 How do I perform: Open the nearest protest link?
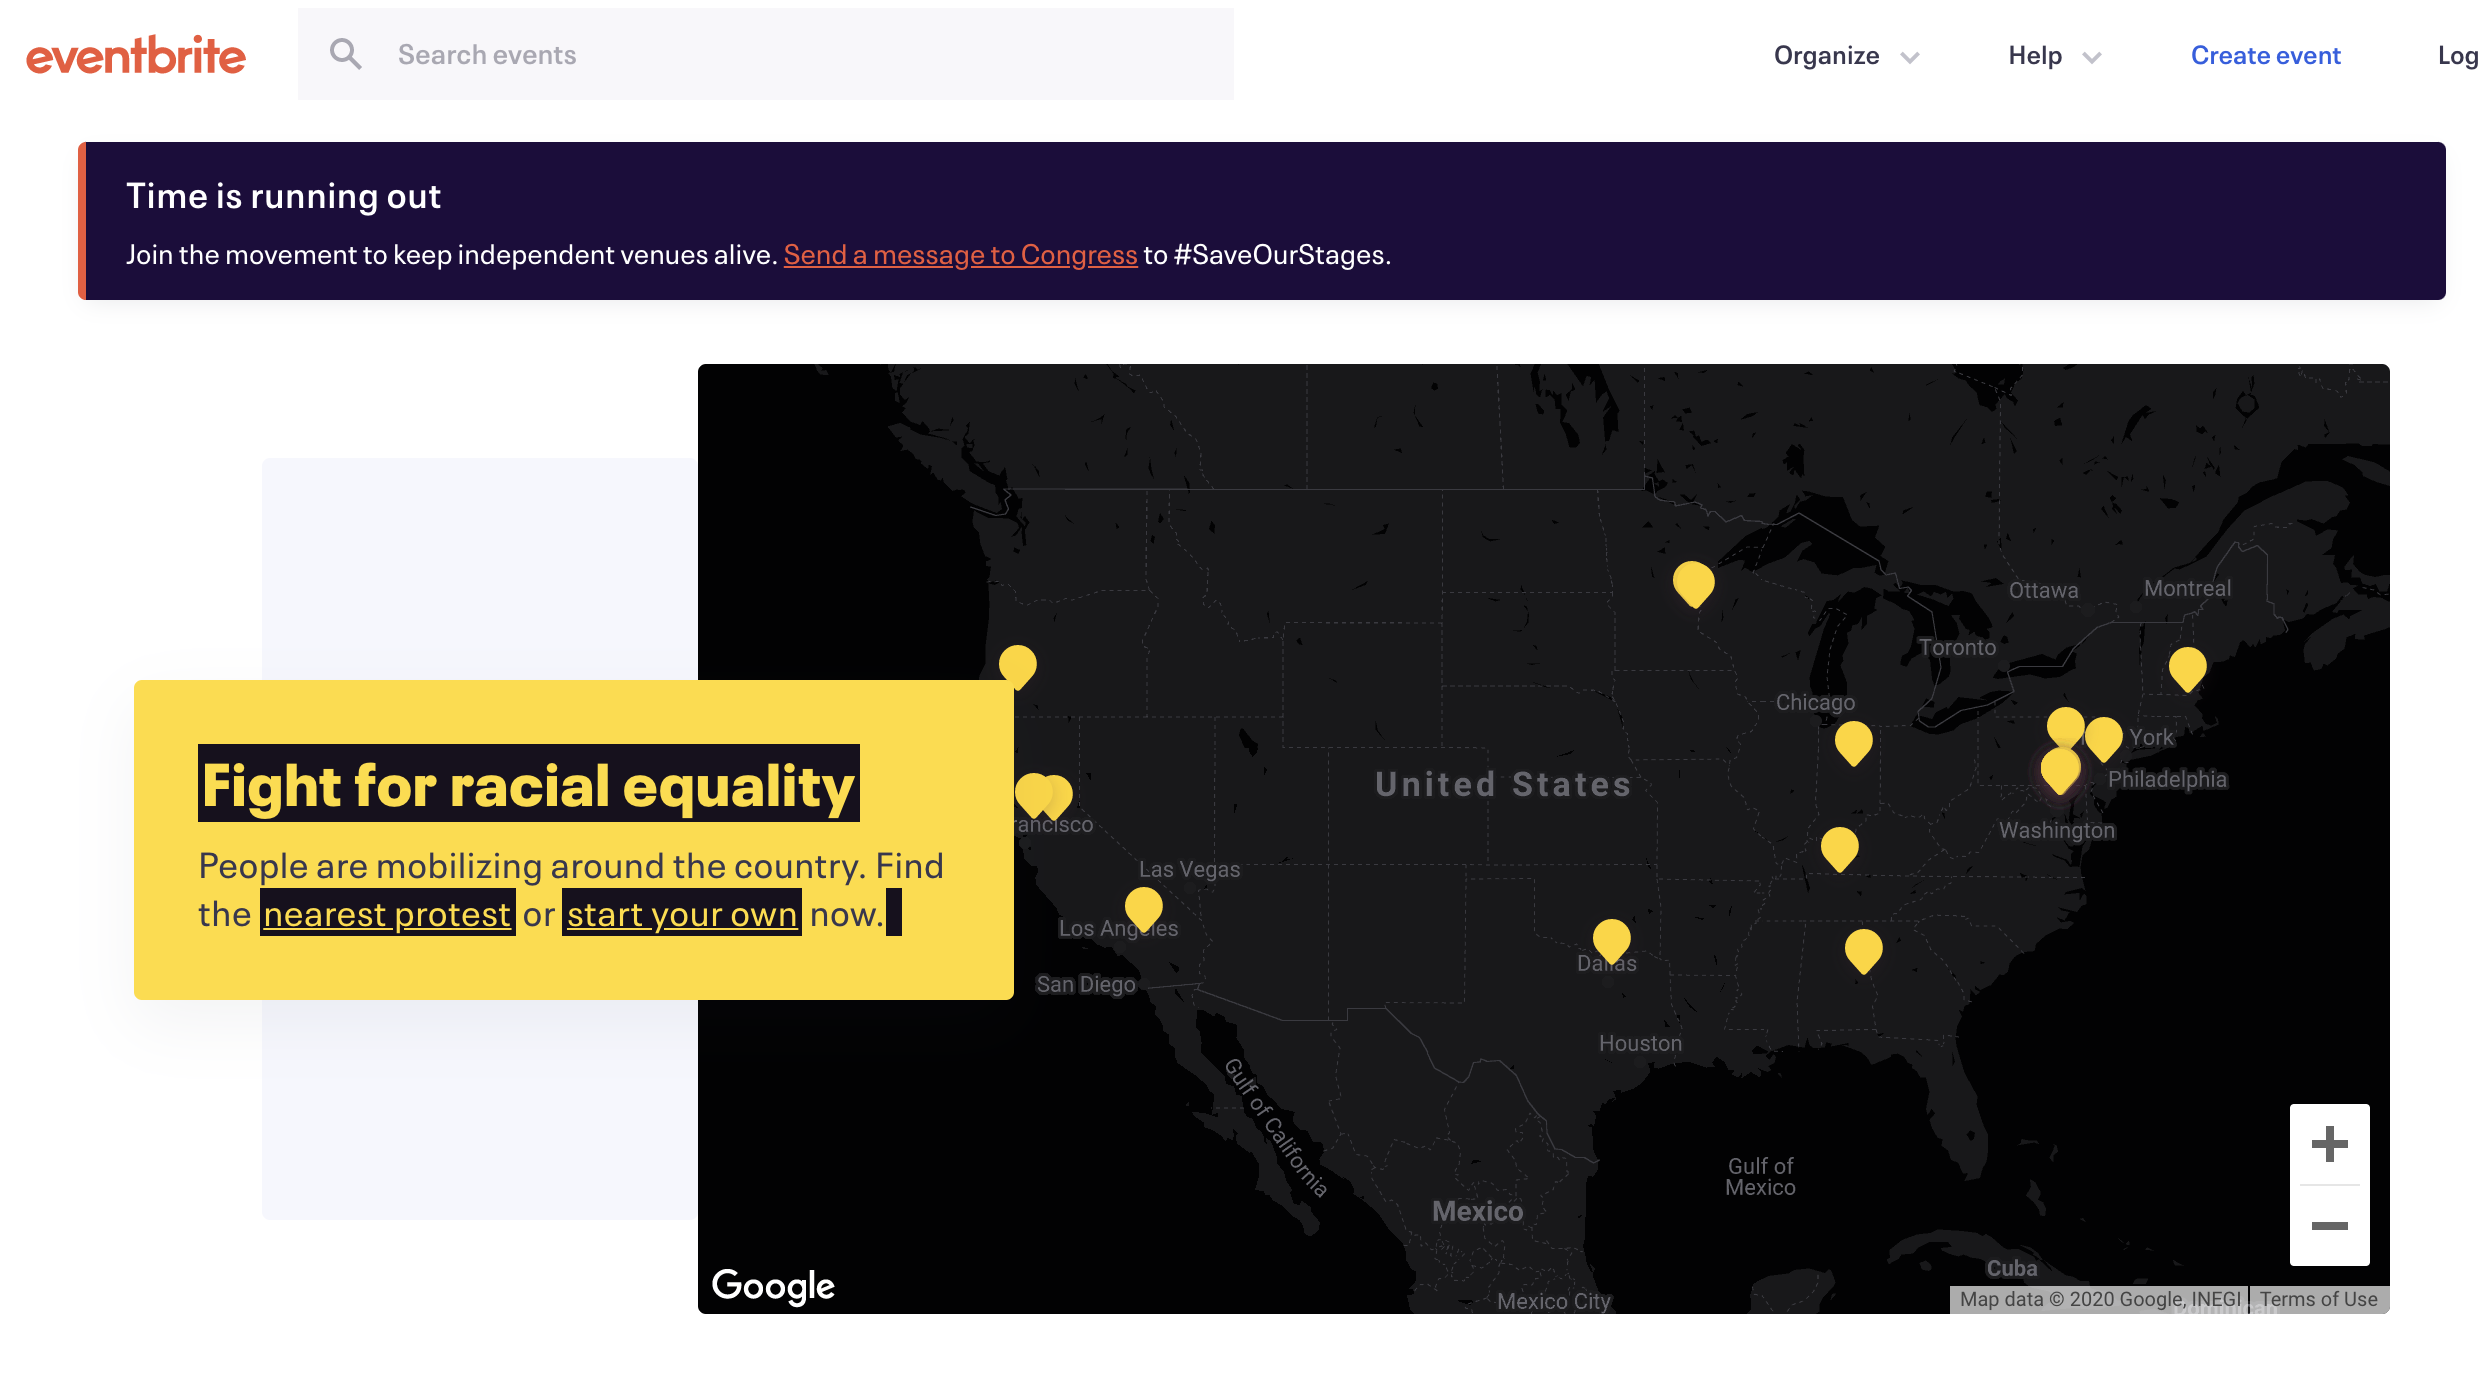coord(387,914)
